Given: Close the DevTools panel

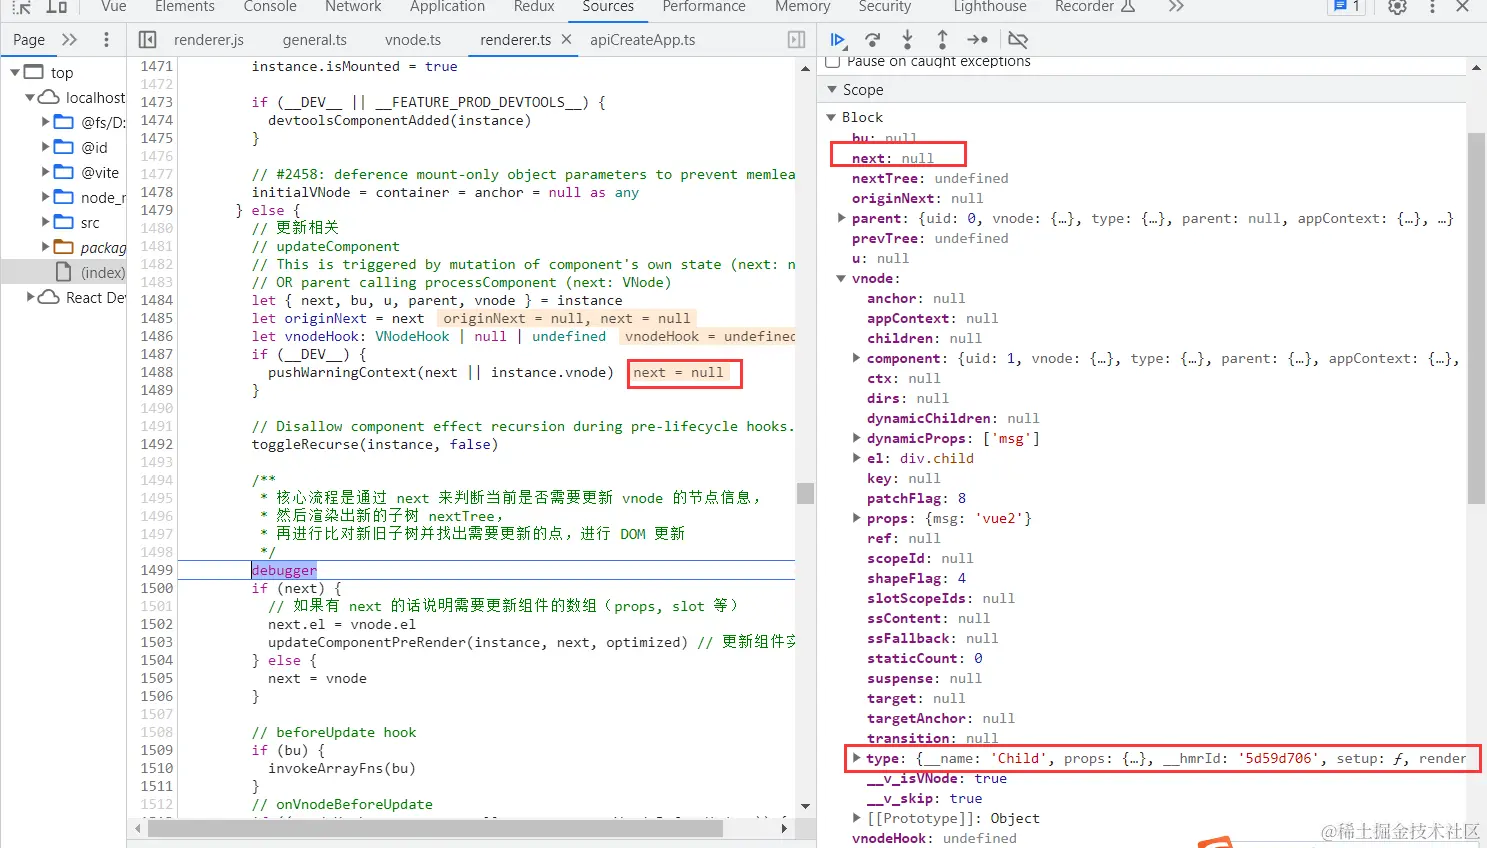Looking at the screenshot, I should (1462, 7).
